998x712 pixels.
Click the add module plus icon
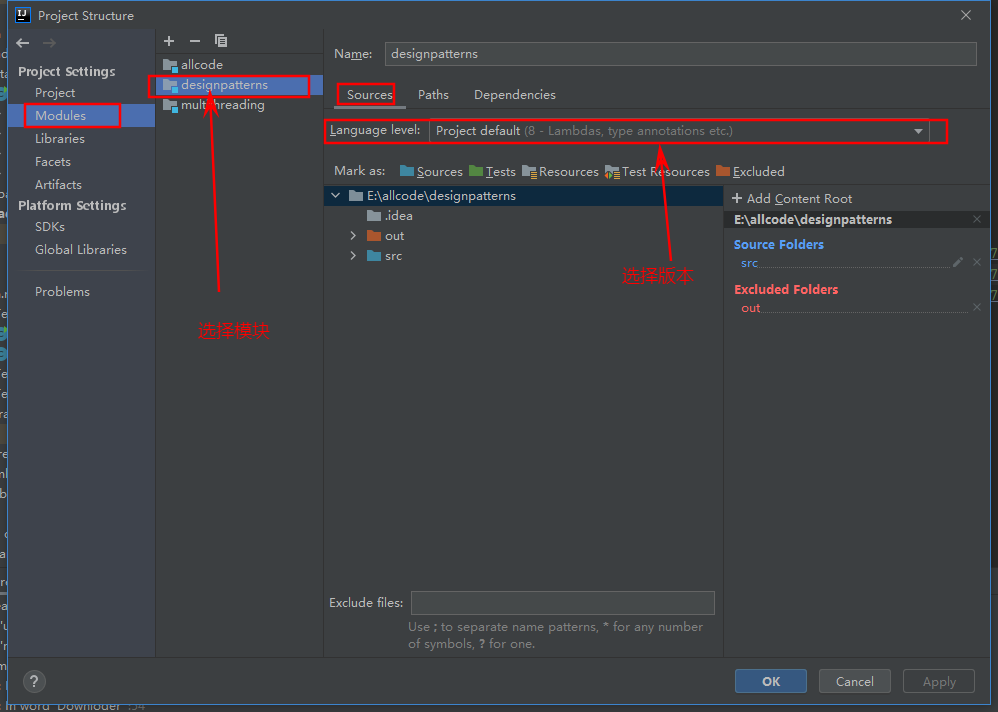tap(169, 41)
